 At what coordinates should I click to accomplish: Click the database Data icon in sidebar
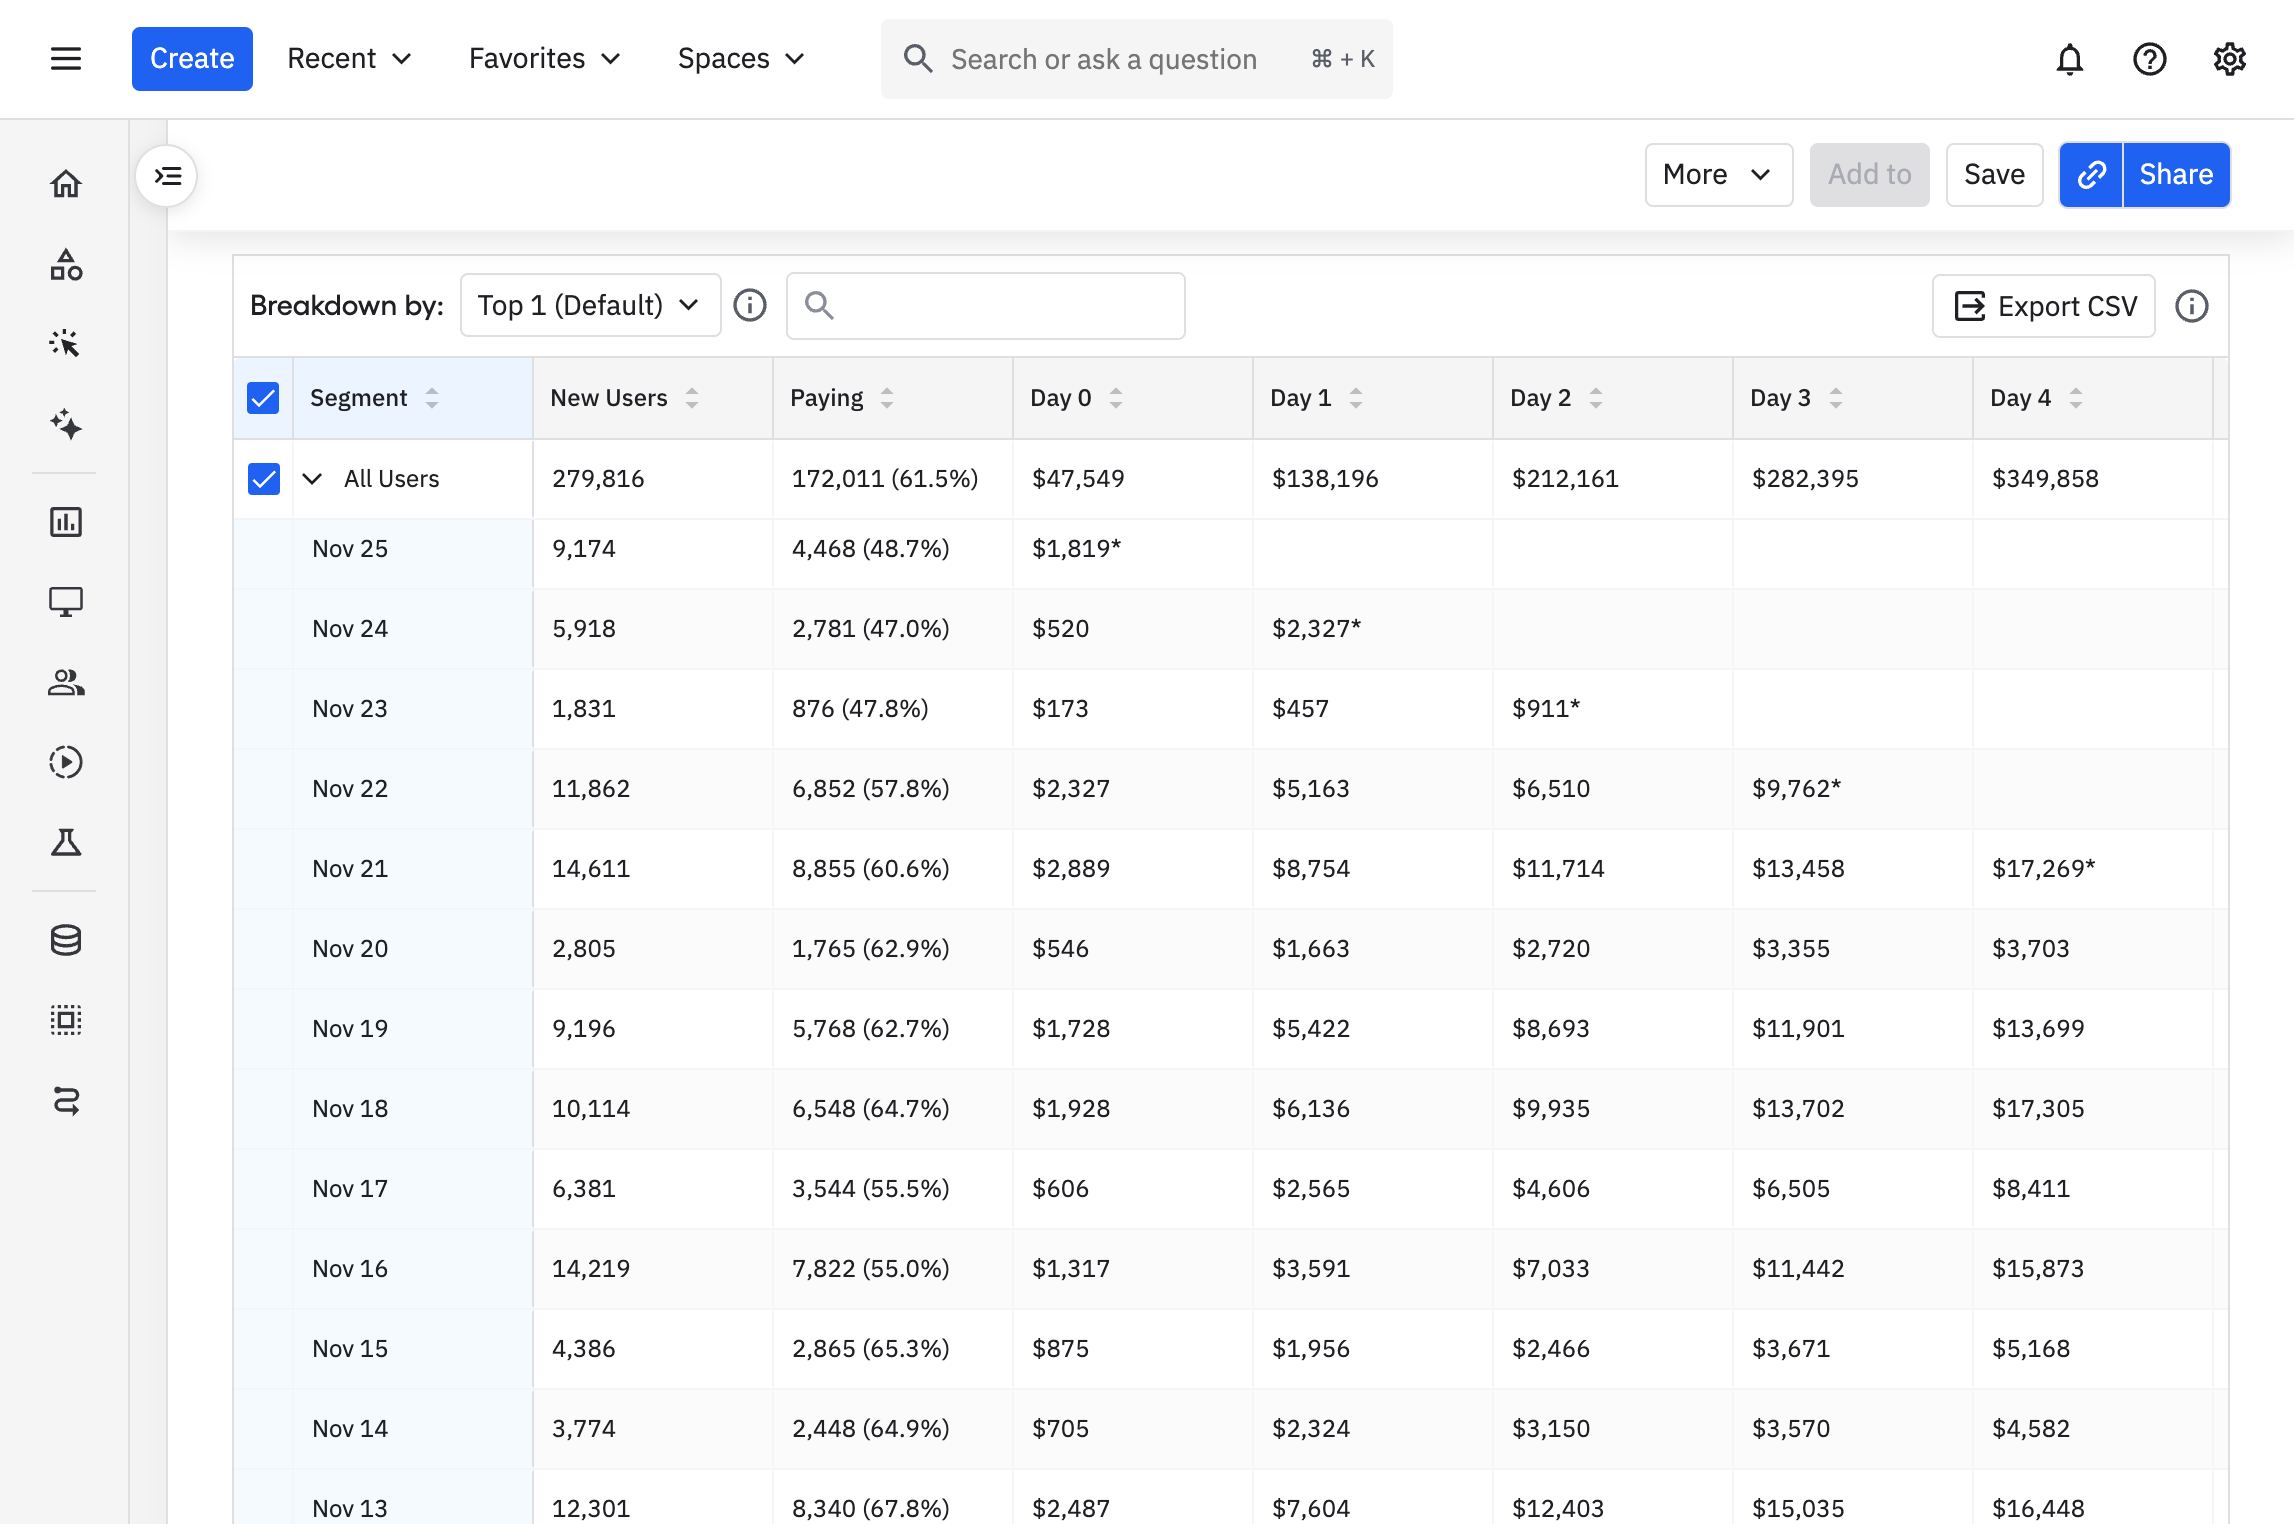pos(66,940)
